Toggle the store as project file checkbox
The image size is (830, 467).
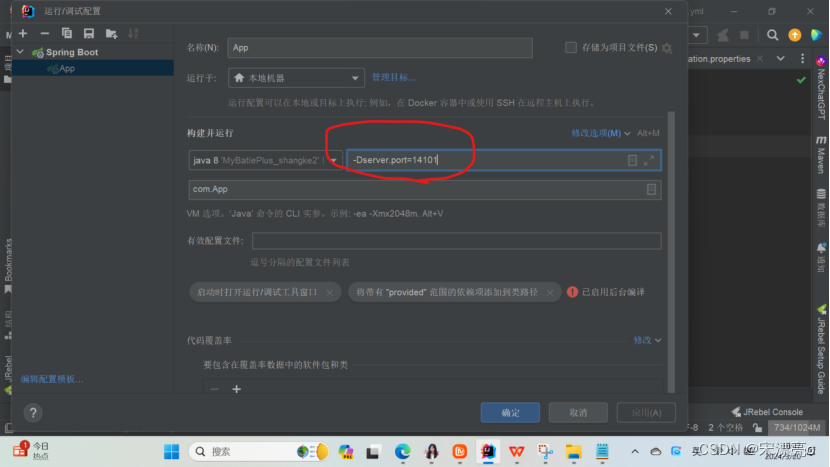tap(571, 48)
